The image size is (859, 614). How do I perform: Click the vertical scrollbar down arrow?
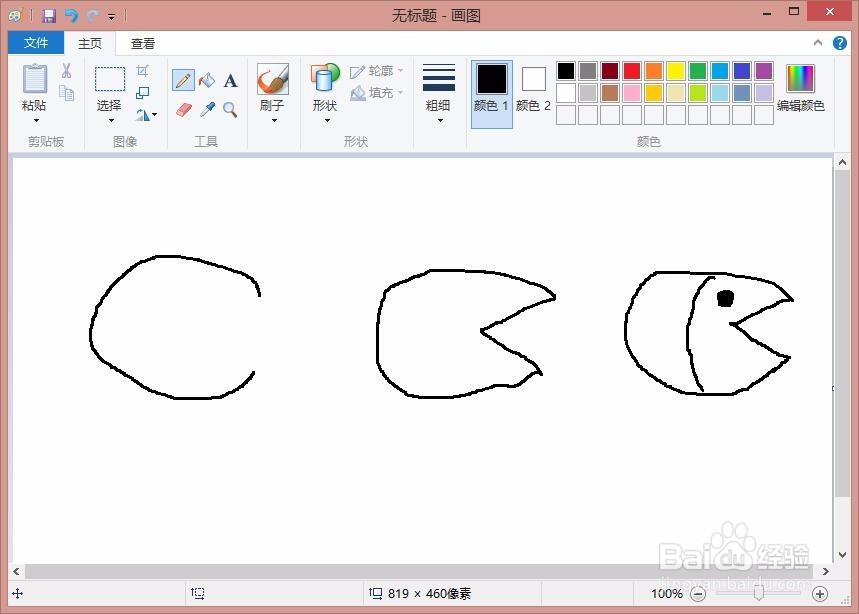tap(842, 554)
